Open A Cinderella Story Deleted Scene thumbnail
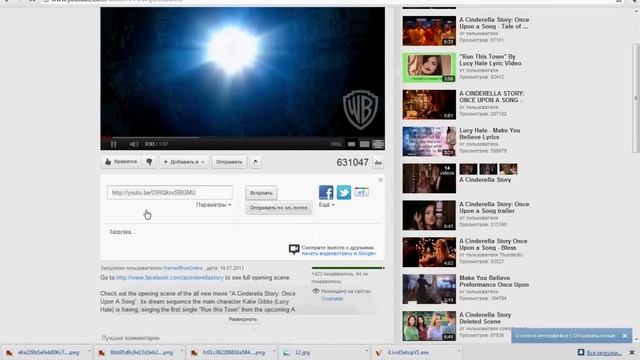The image size is (640, 360). (x=429, y=326)
